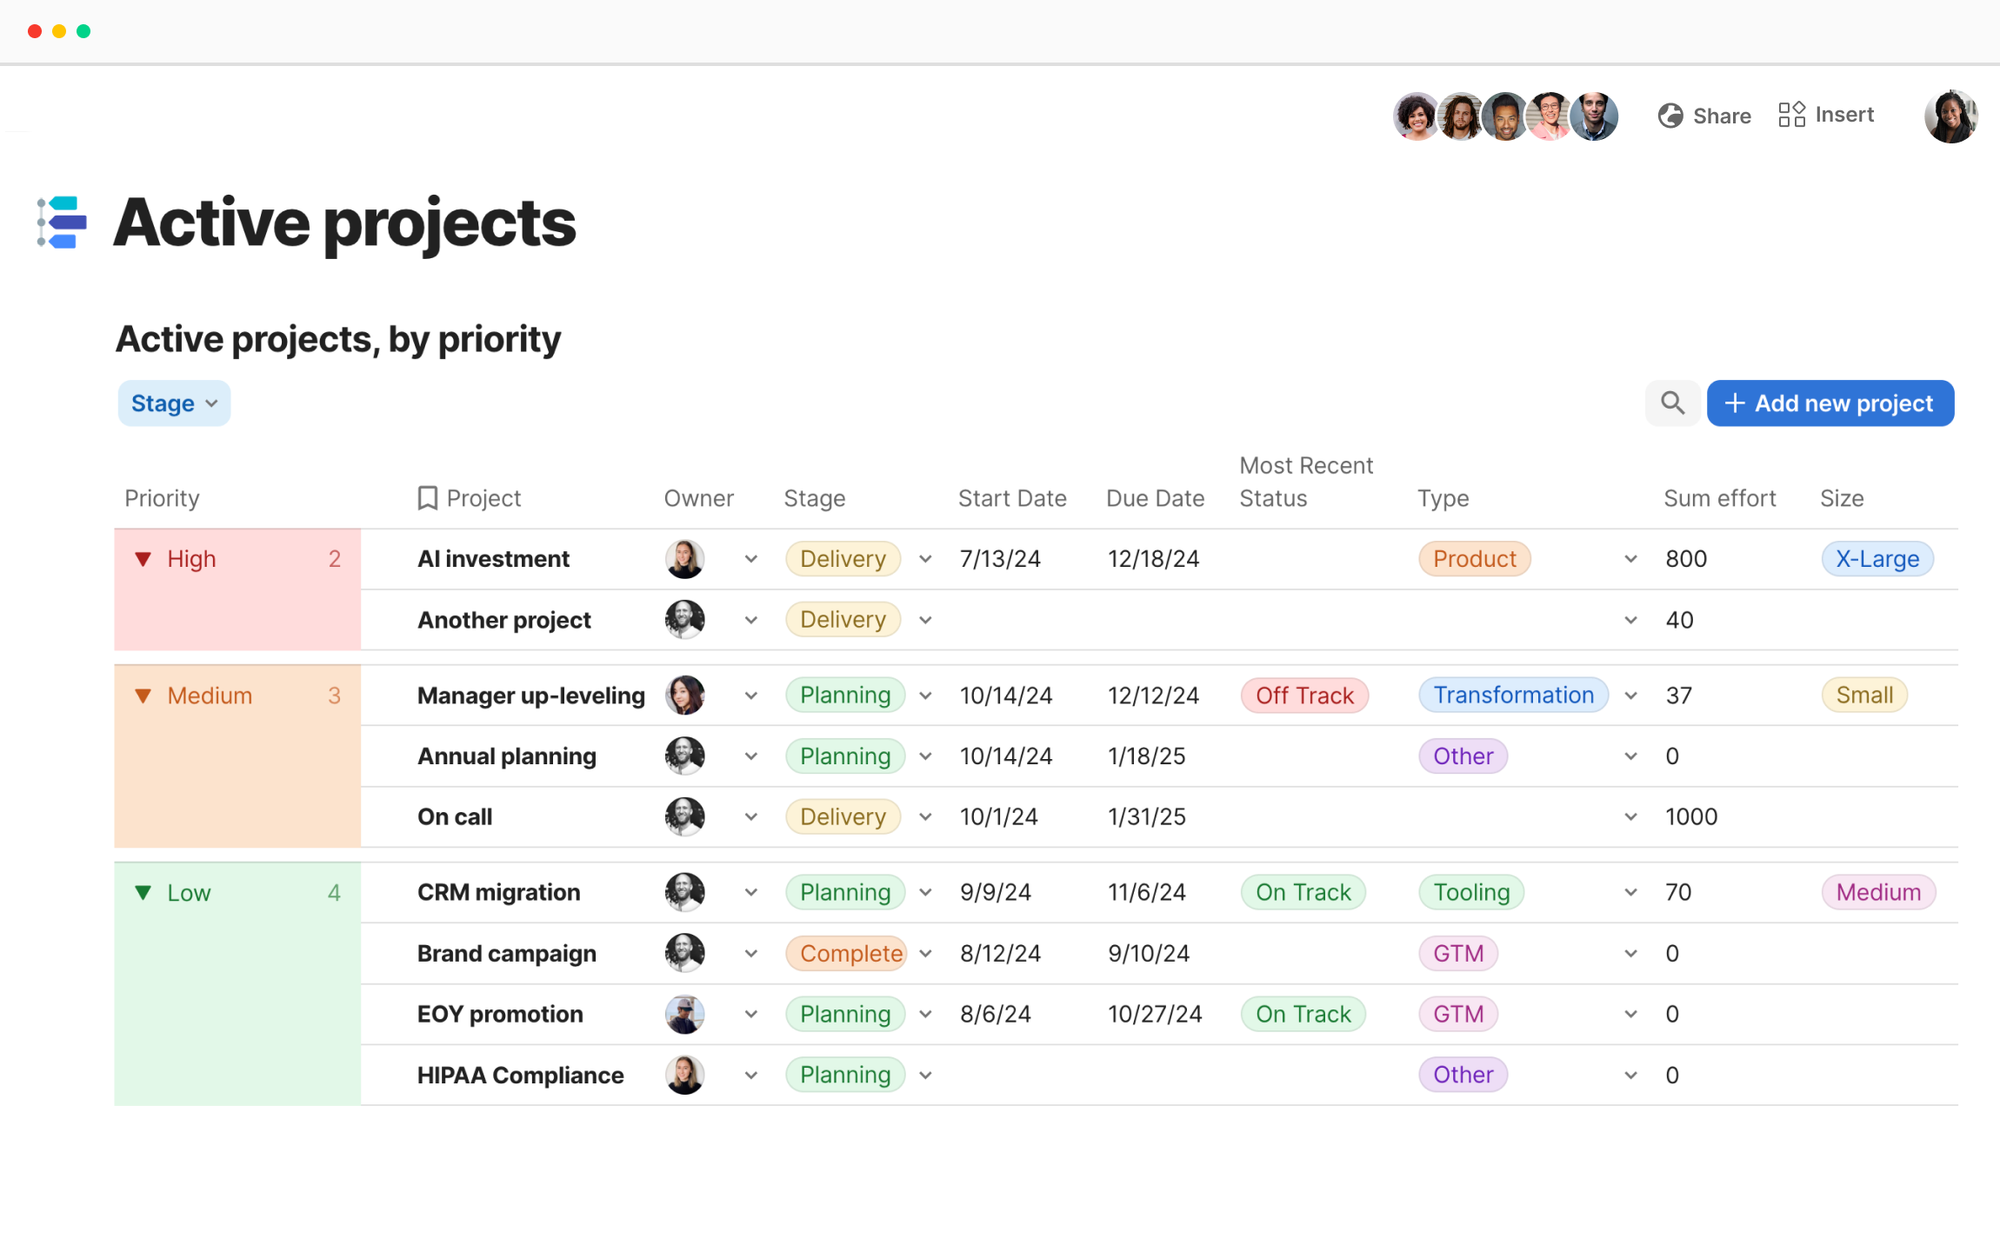Collapse the Medium priority group

pyautogui.click(x=143, y=696)
